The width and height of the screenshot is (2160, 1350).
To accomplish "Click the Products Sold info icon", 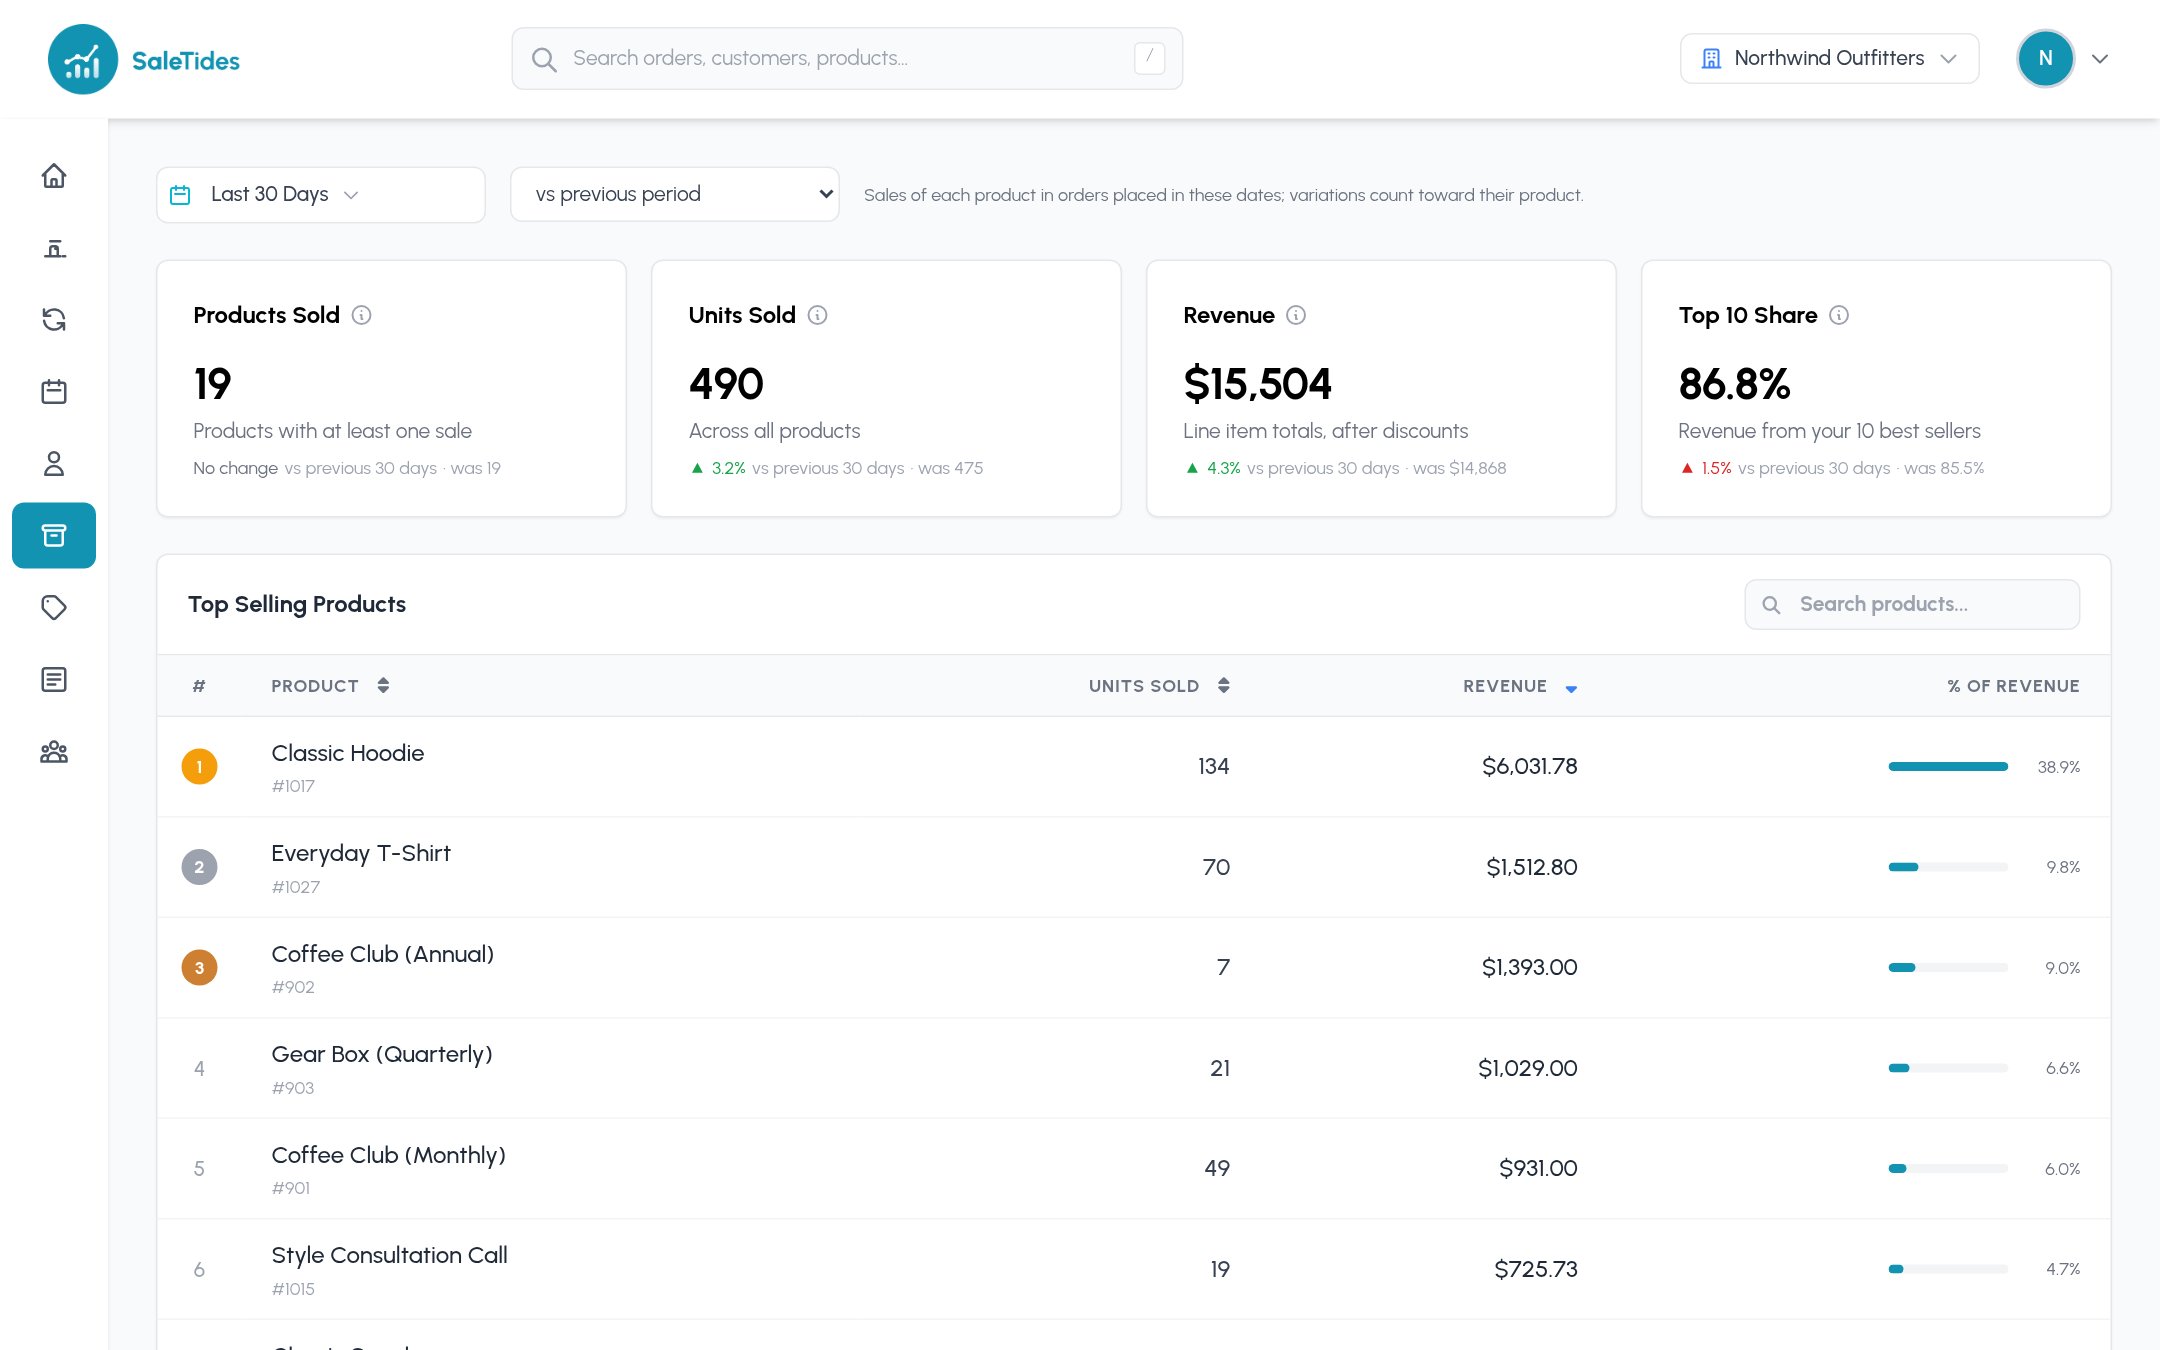I will [x=362, y=315].
